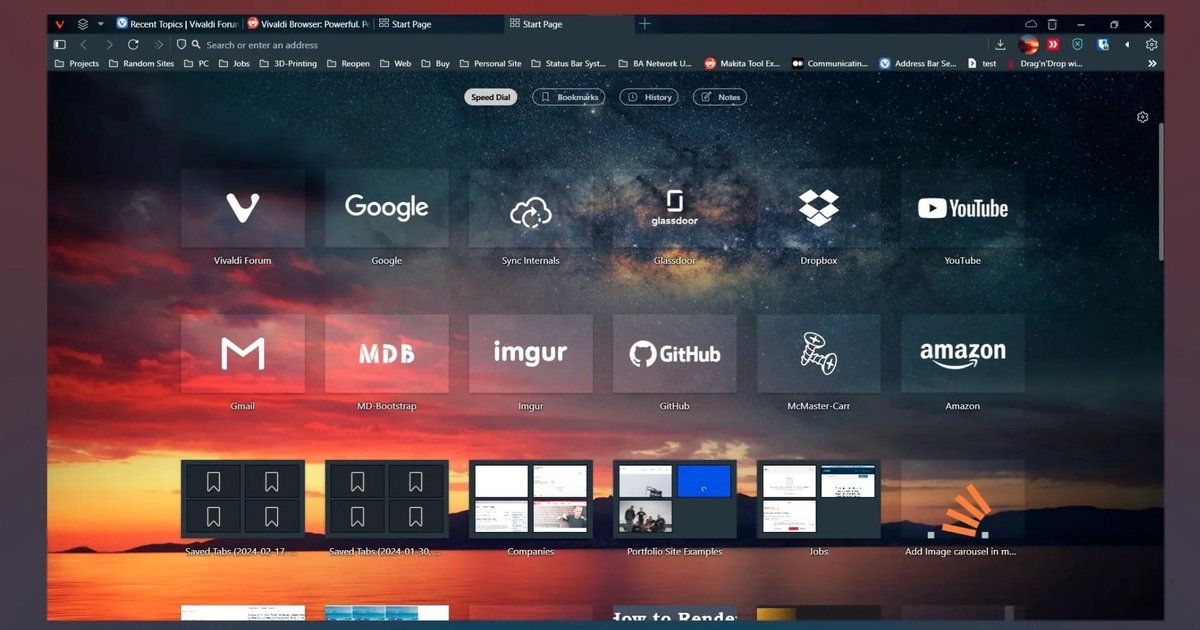This screenshot has width=1200, height=630.
Task: Switch to the Vivaldi Browser: Powerful tab
Action: coord(307,24)
